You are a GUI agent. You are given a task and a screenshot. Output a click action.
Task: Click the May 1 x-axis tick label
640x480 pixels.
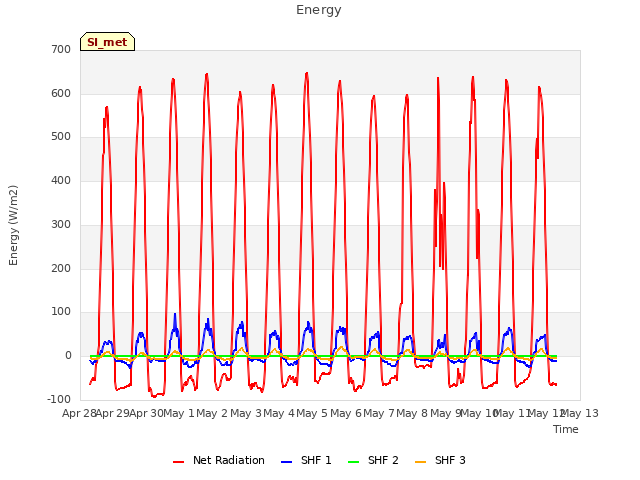179,413
